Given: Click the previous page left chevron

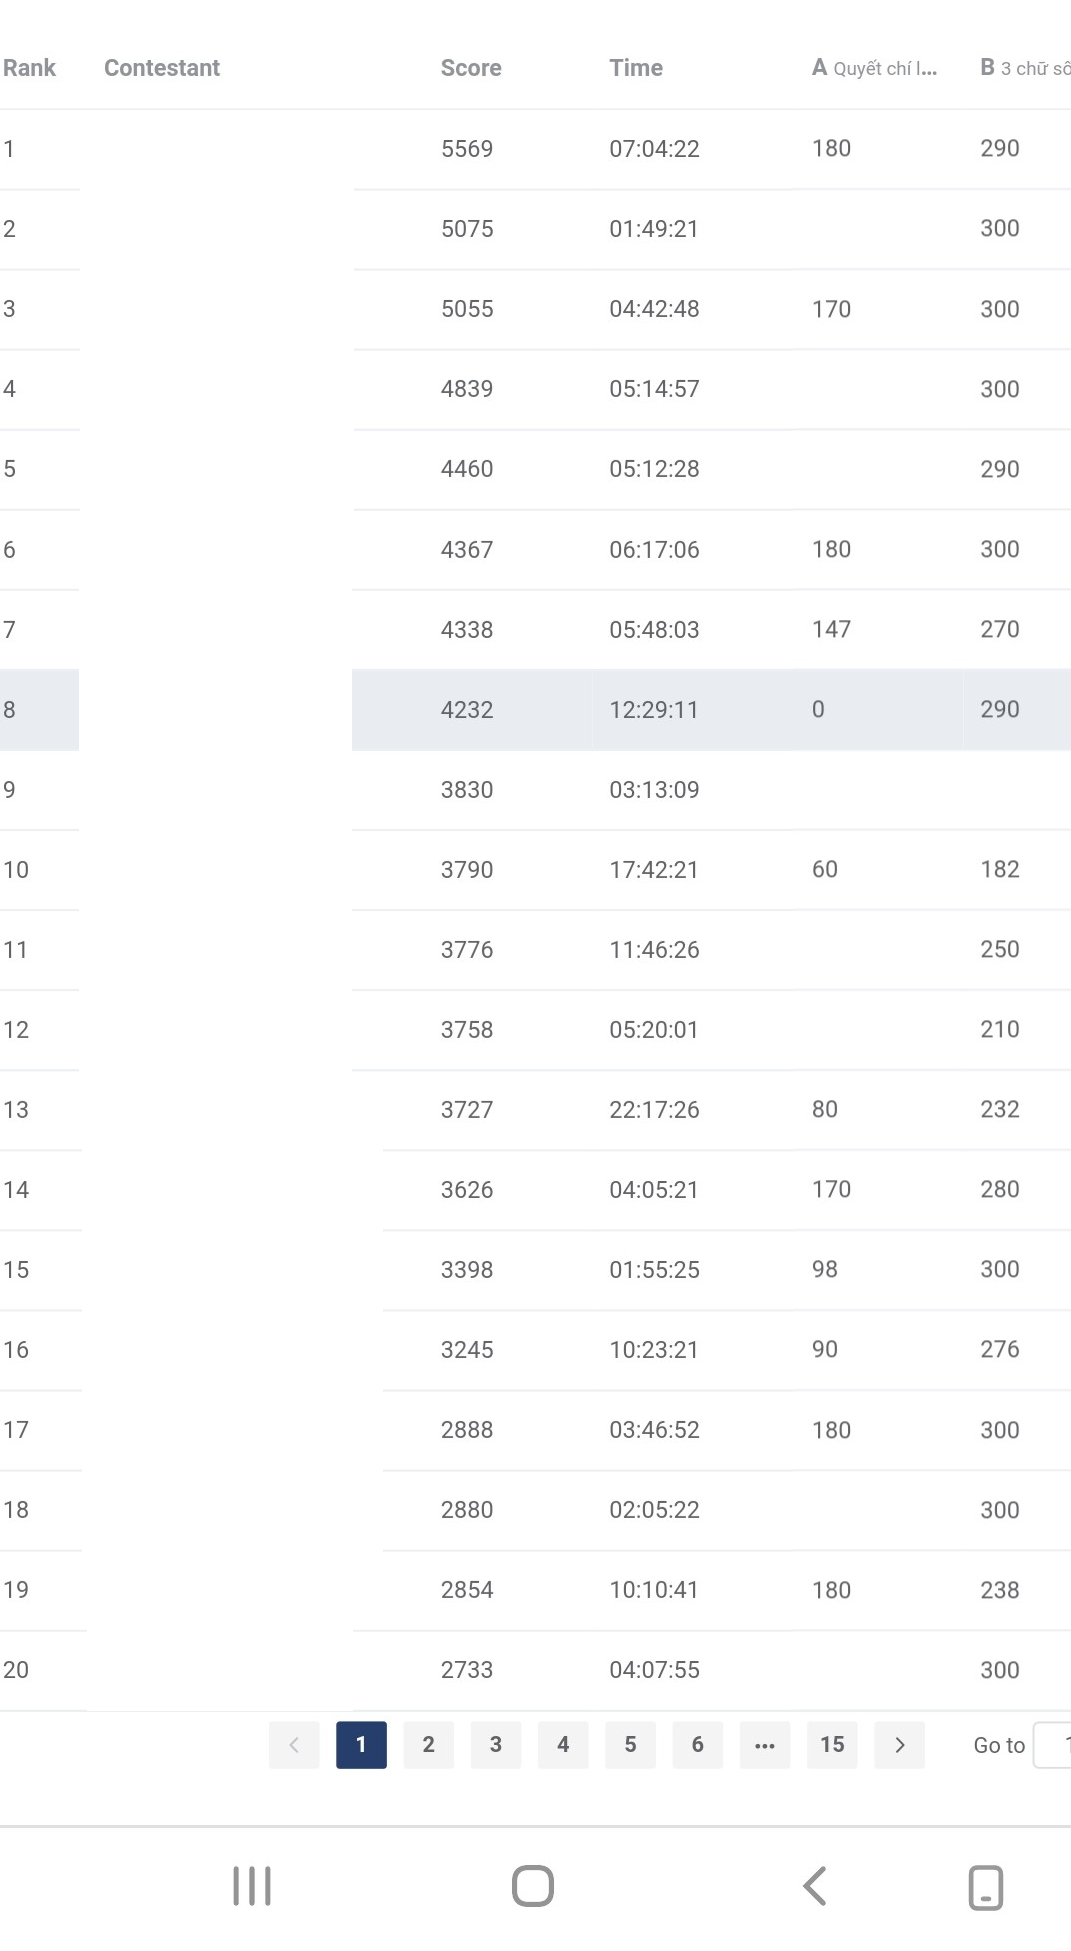Looking at the screenshot, I should point(294,1745).
